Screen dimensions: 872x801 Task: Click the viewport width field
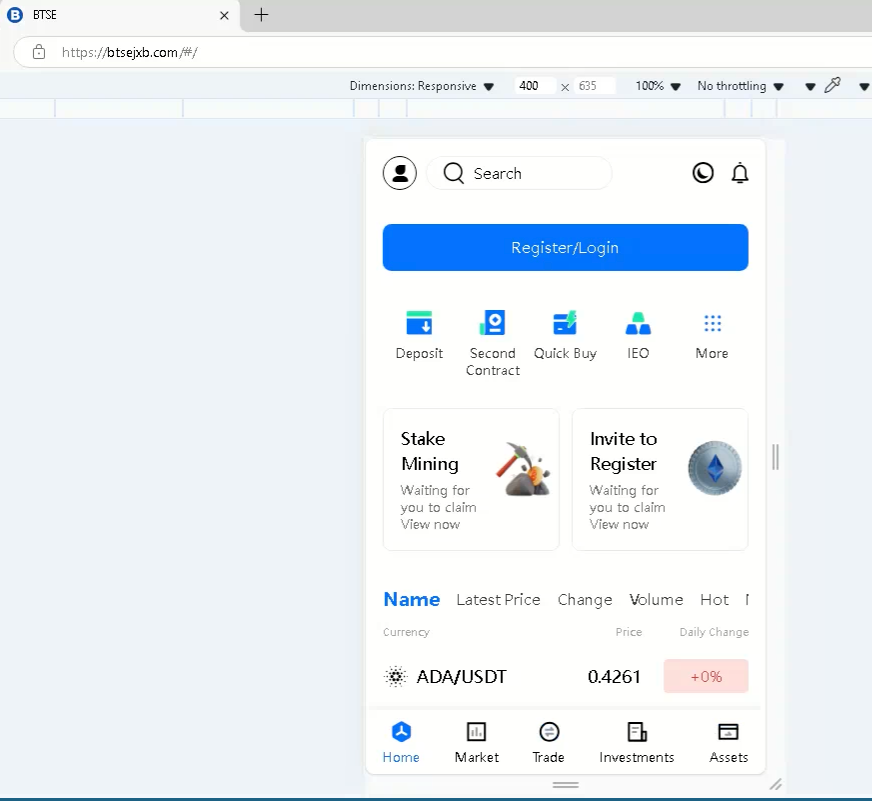534,86
